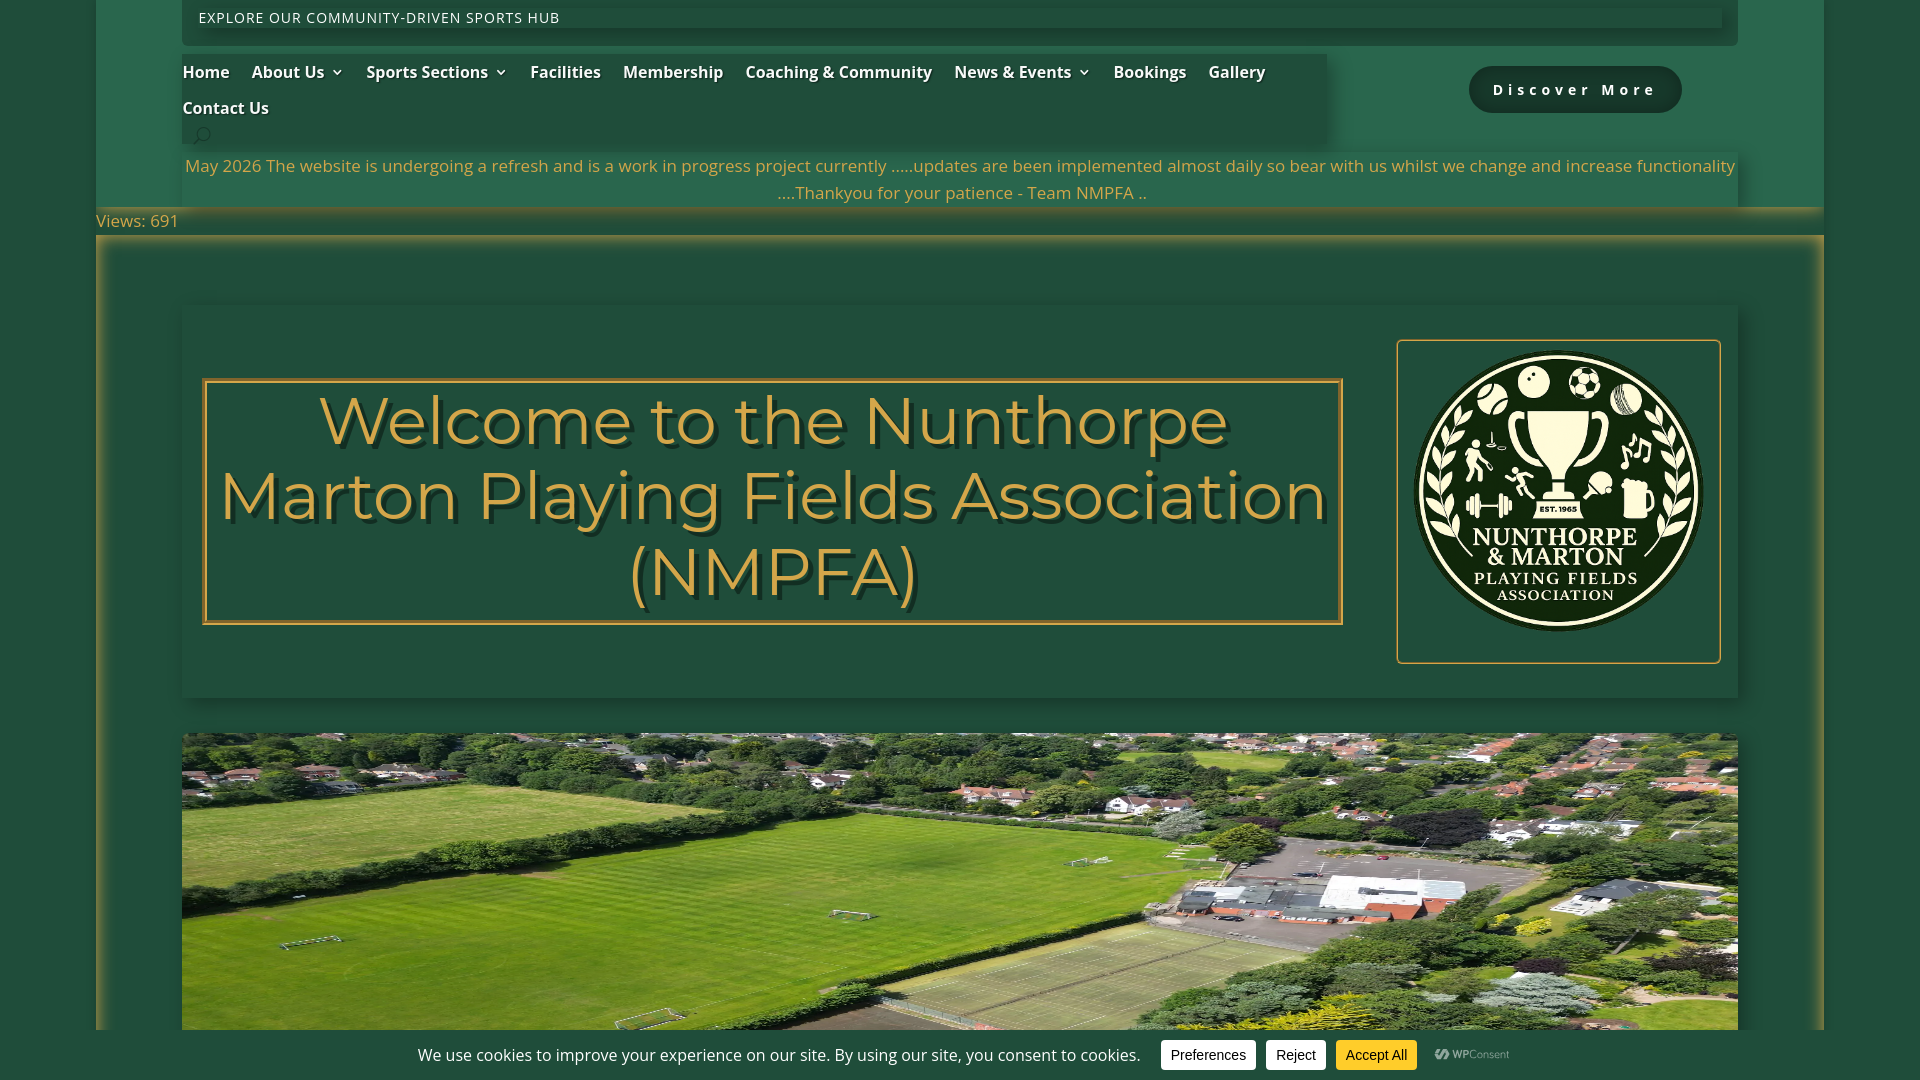Expand the News & Events submenu chevron

click(1084, 73)
